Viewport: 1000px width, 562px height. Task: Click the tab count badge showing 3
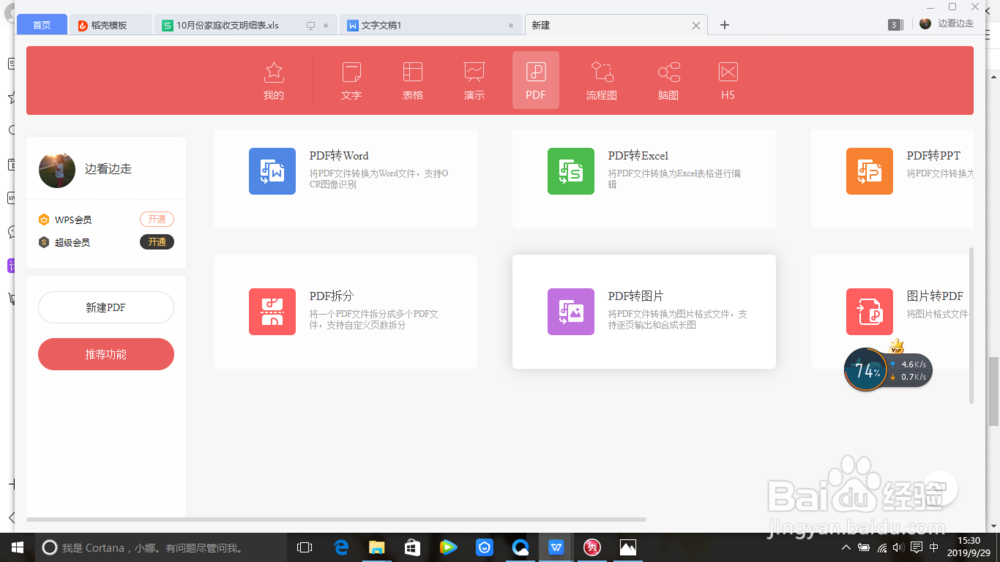[x=894, y=25]
